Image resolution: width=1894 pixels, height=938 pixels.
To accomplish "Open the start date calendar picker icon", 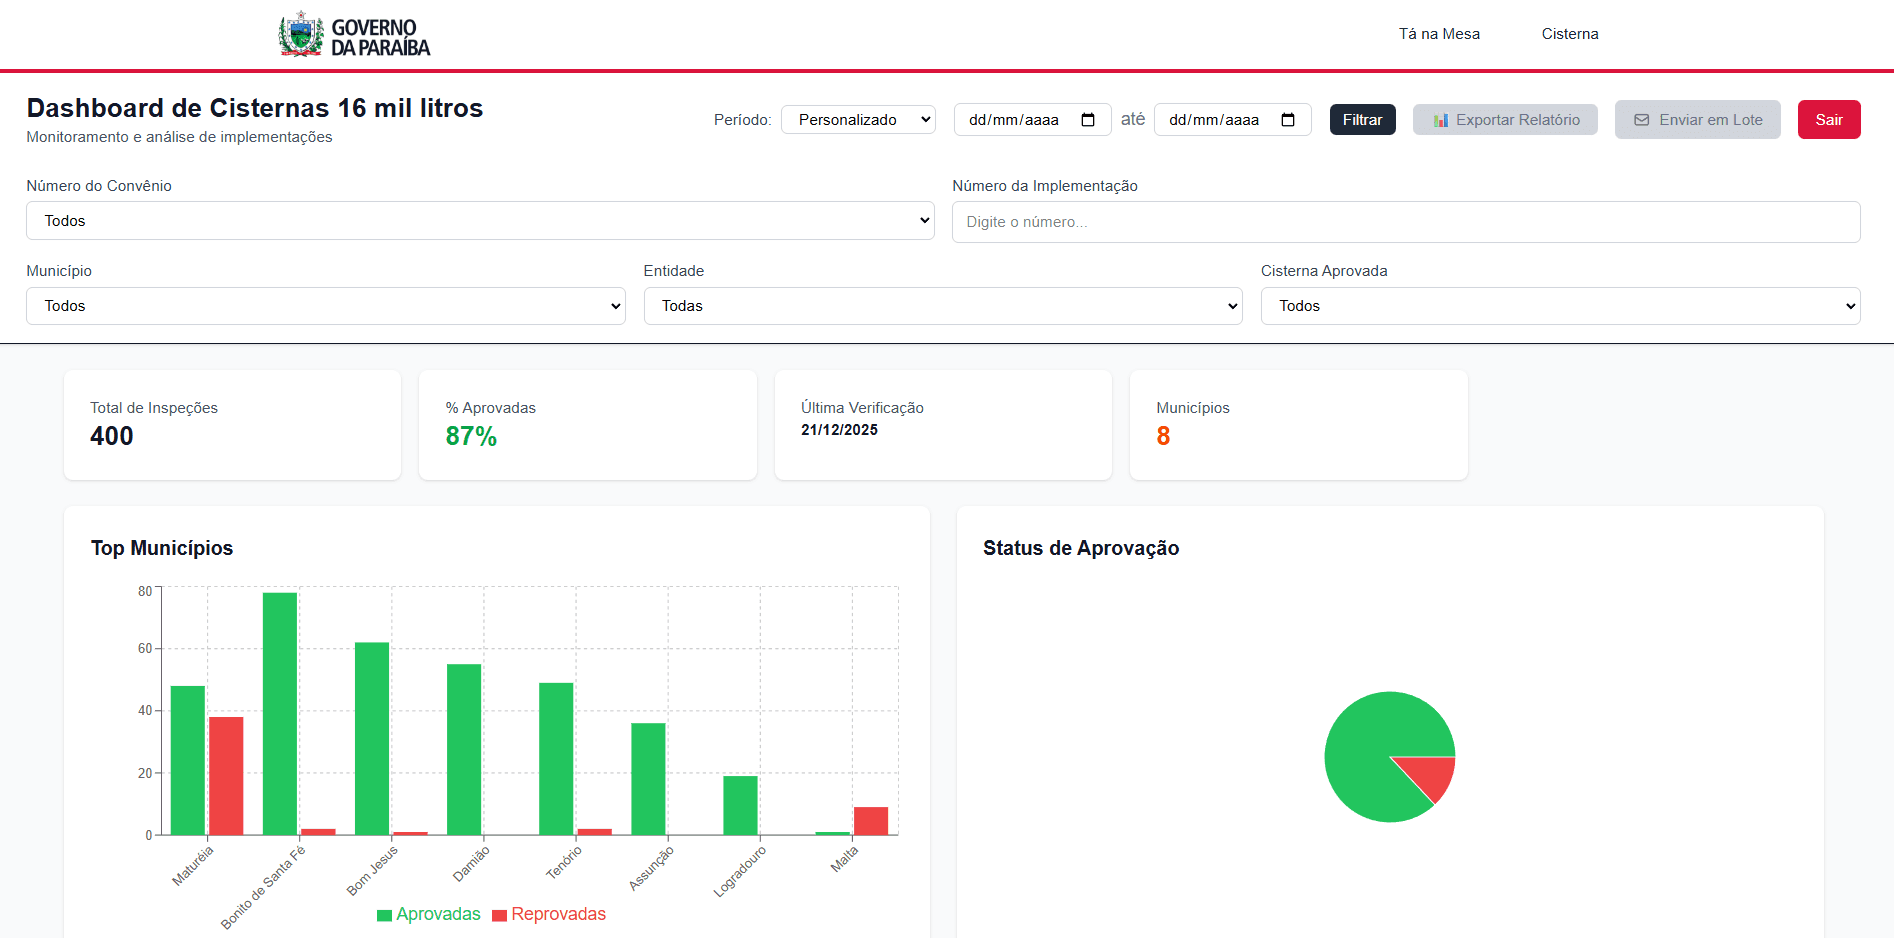I will click(x=1088, y=120).
